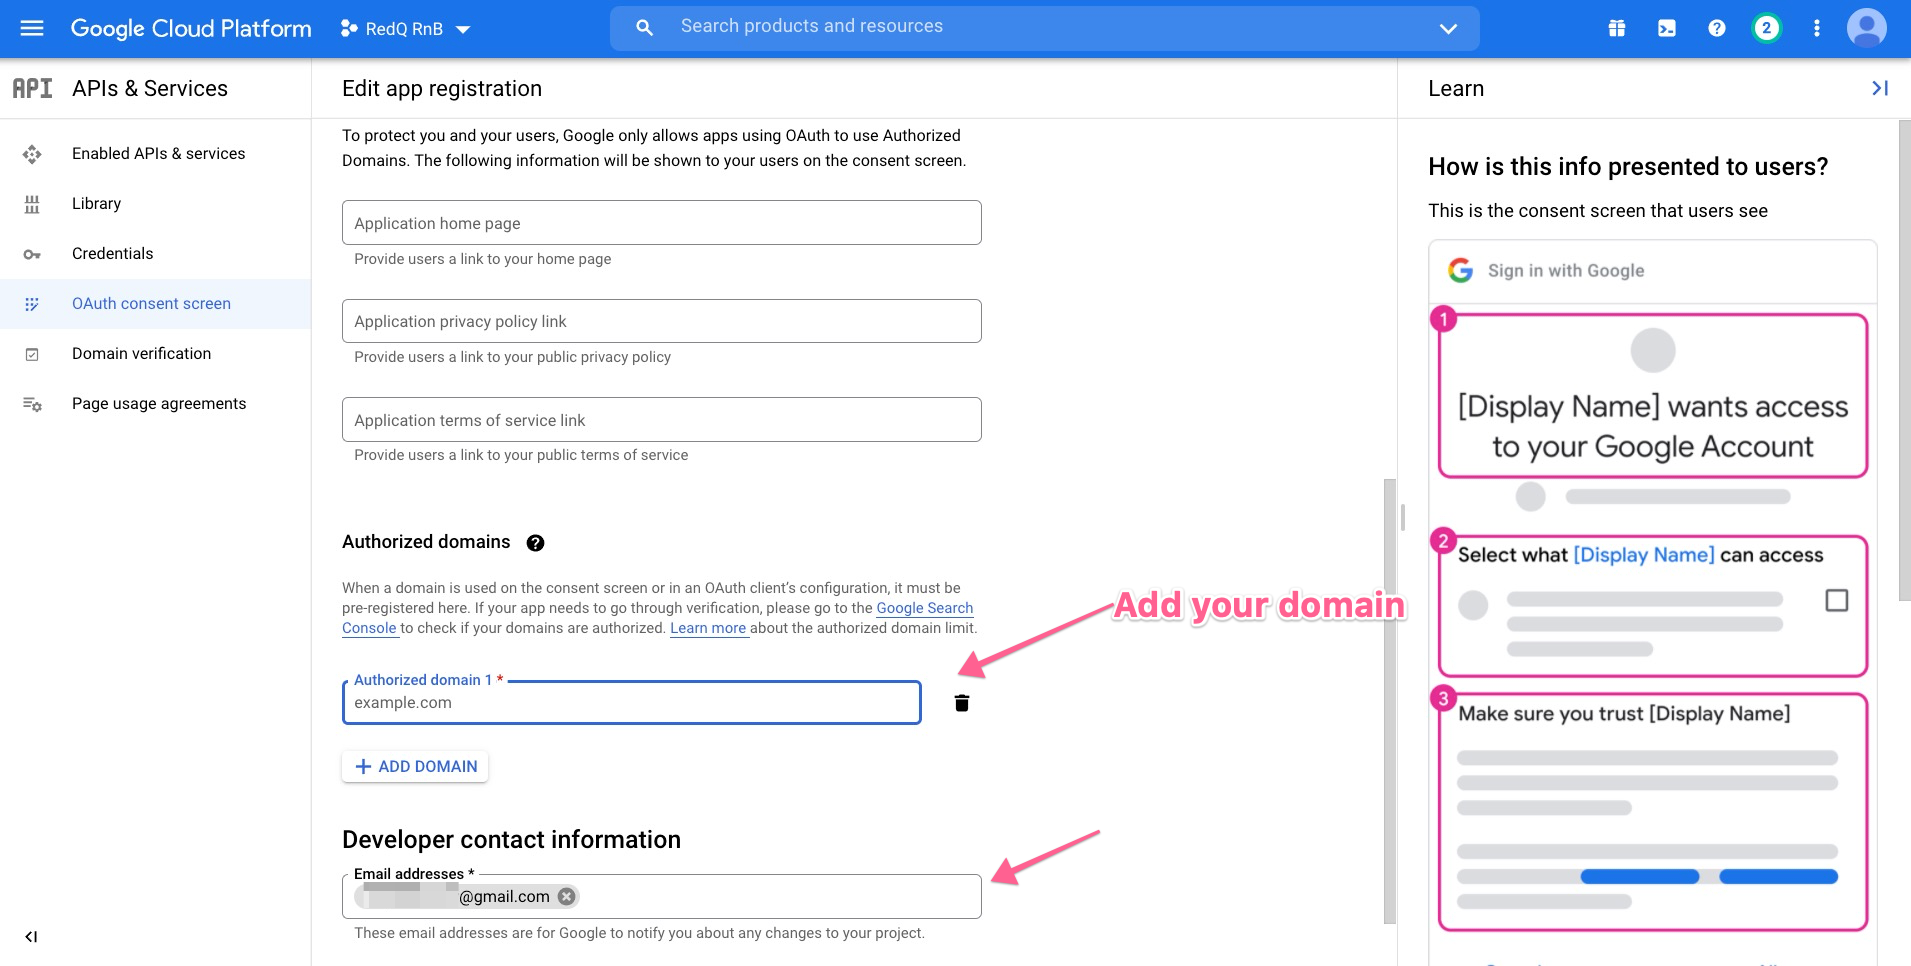Open the Authorized domains help icon

point(535,543)
